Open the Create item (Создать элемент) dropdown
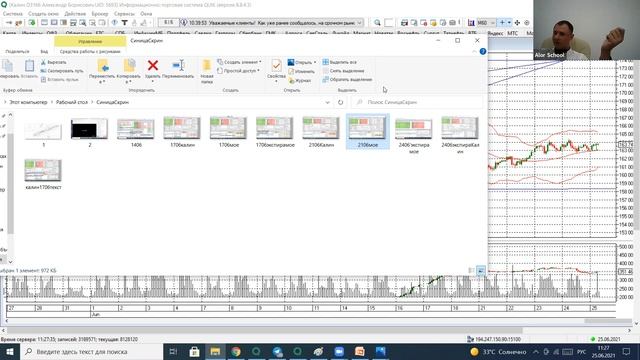This screenshot has height=360, width=640. point(240,62)
